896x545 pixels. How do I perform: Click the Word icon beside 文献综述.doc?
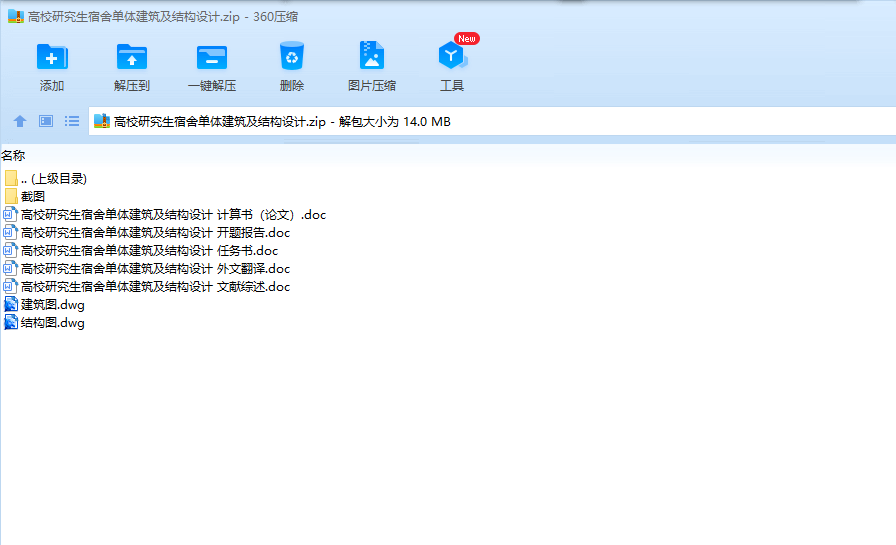(10, 287)
